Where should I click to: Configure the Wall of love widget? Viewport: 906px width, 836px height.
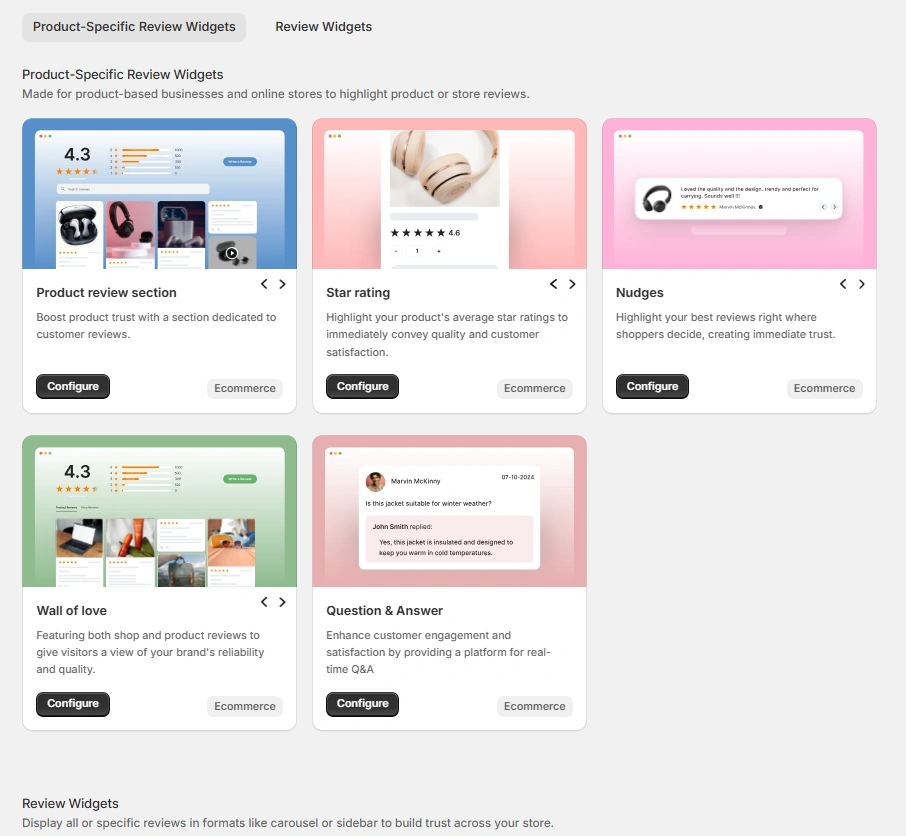coord(72,704)
